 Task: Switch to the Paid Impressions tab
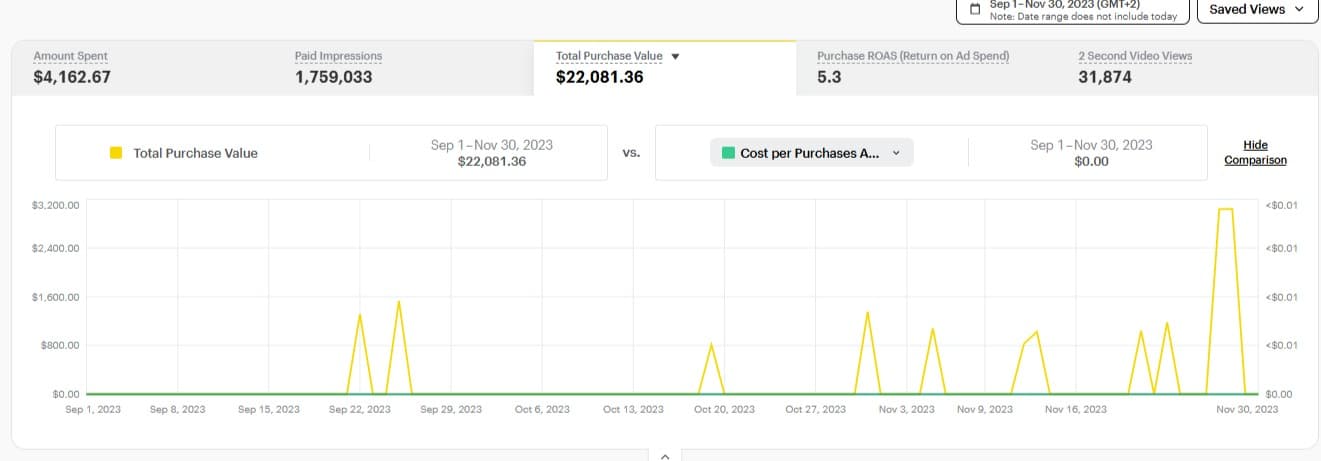(338, 67)
